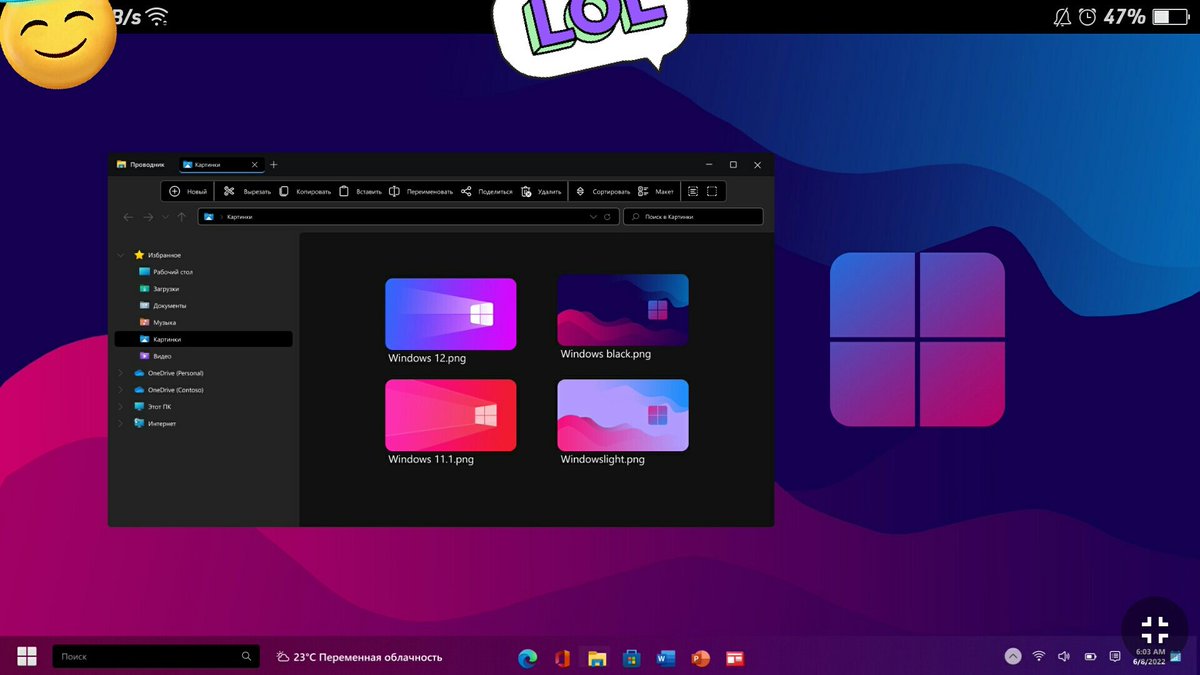Open Microsoft Store from taskbar
The width and height of the screenshot is (1200, 675).
[631, 658]
